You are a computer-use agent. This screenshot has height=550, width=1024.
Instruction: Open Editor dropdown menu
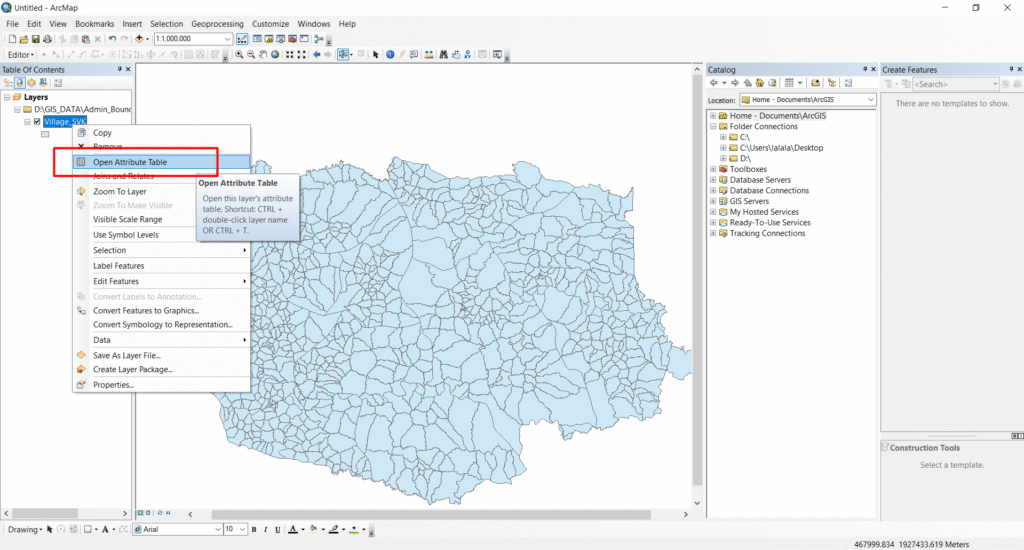[x=20, y=55]
